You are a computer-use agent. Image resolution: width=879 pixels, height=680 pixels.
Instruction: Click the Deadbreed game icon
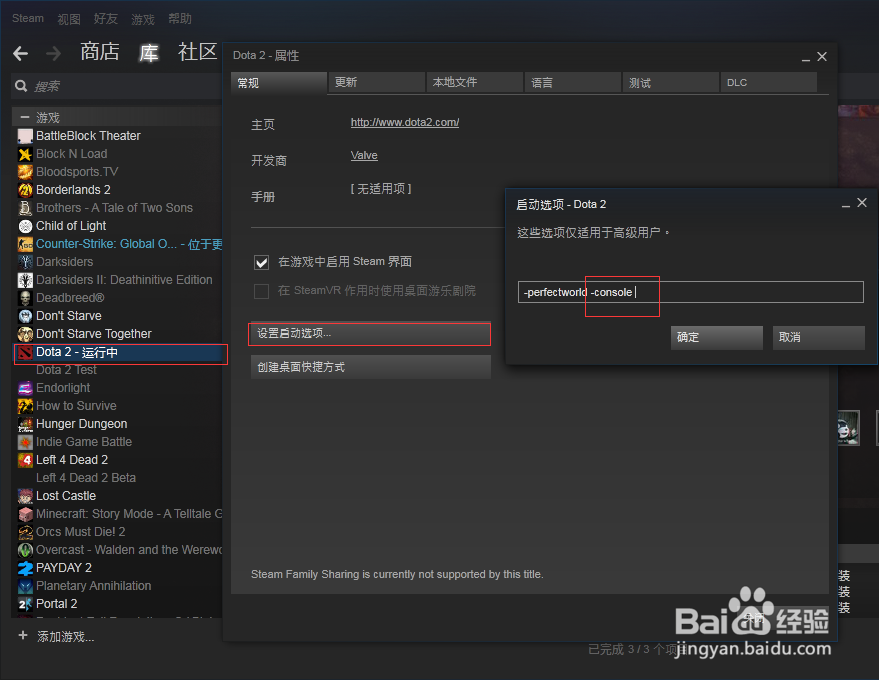(25, 298)
